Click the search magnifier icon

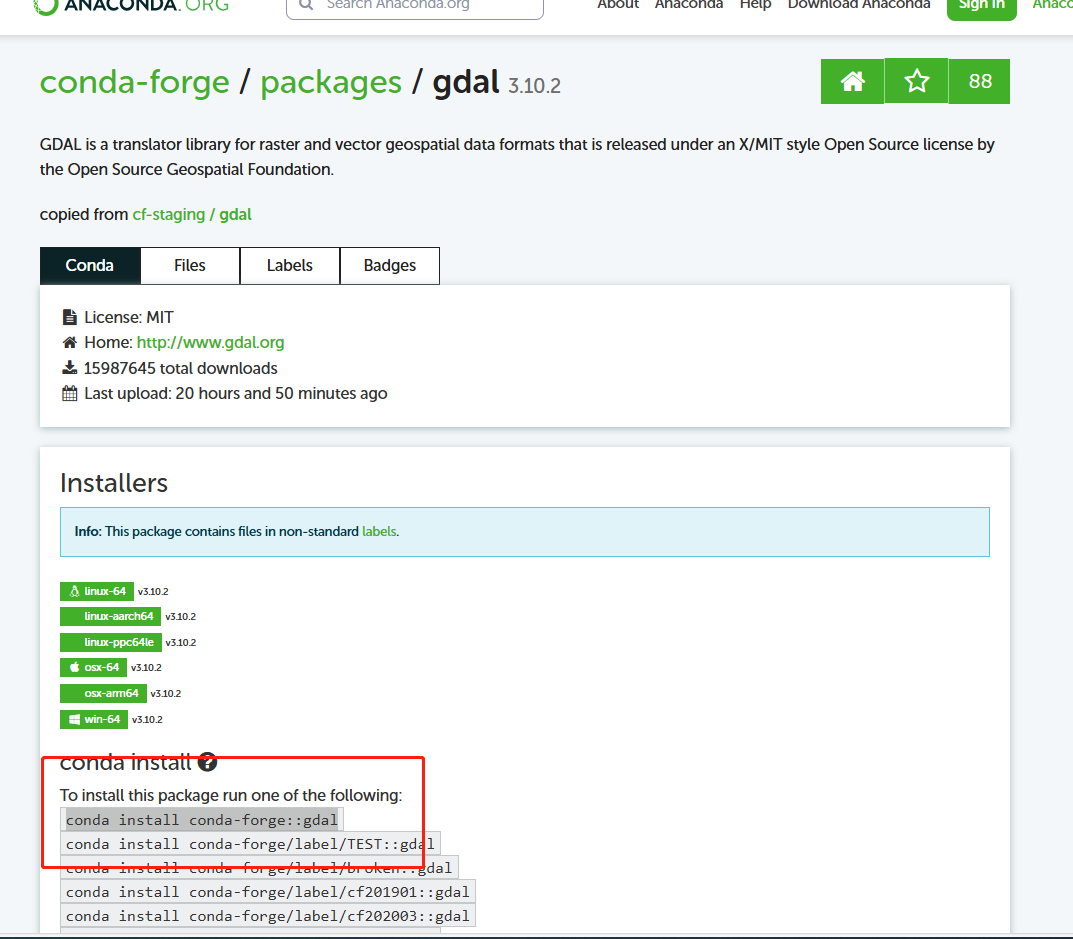307,4
